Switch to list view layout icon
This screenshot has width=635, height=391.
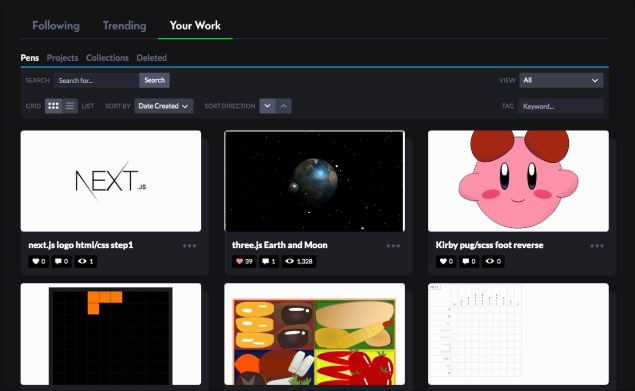click(70, 106)
